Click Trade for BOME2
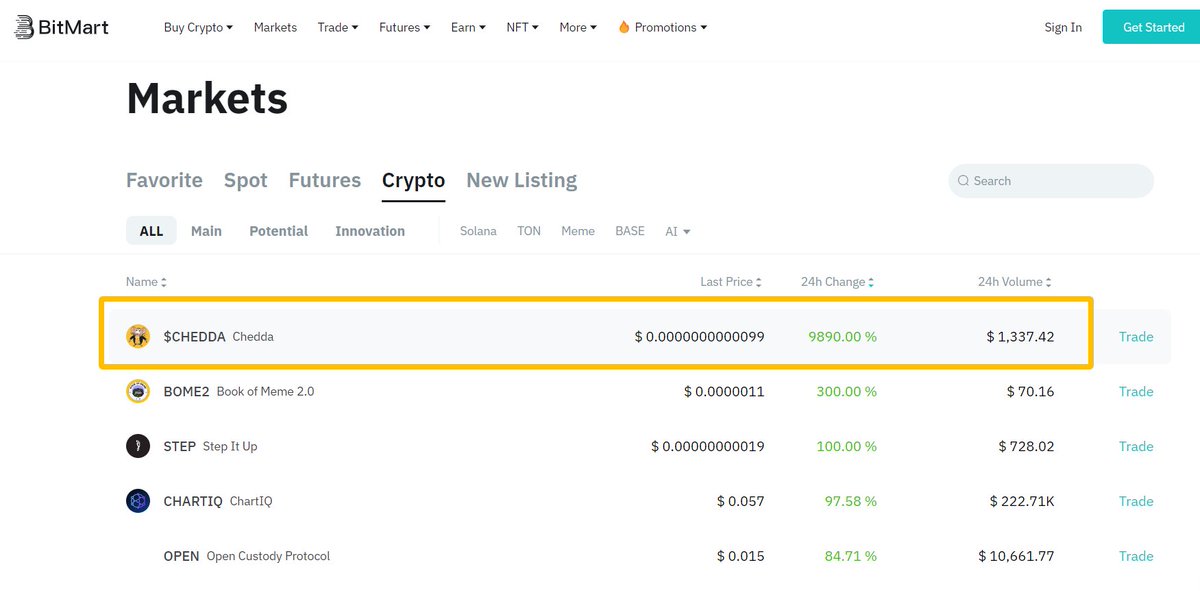 pyautogui.click(x=1136, y=391)
